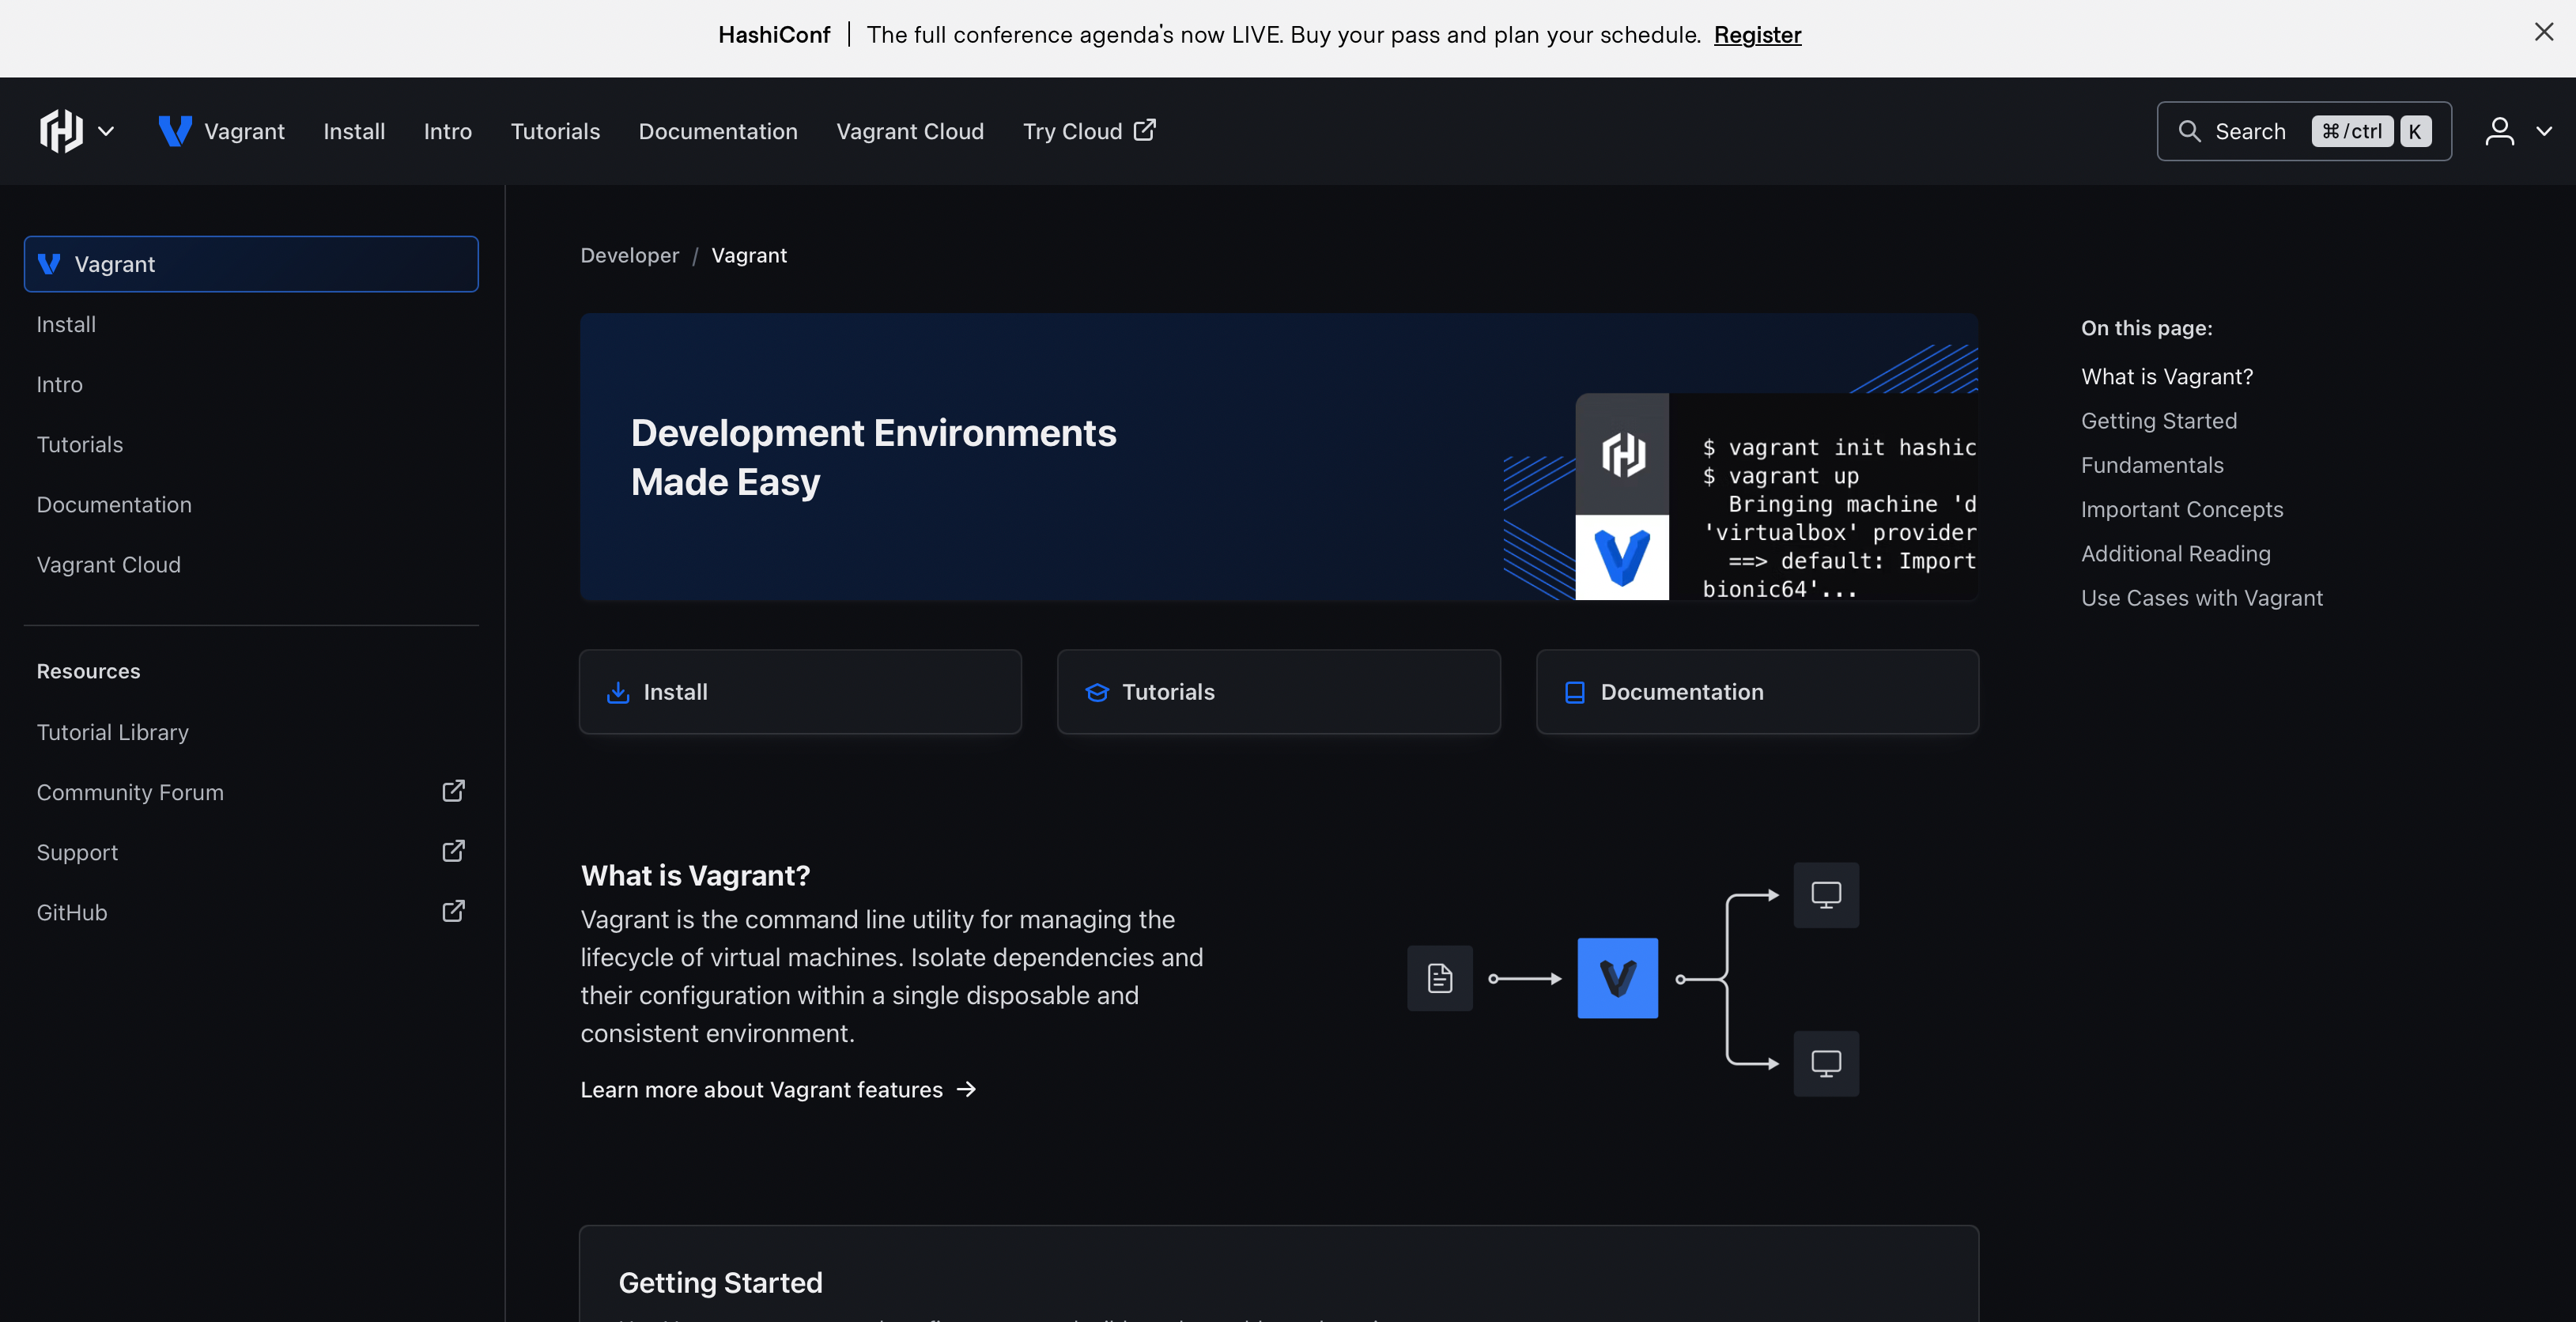Click Learn more about Vagrant features
This screenshot has height=1322, width=2576.
click(x=778, y=1089)
